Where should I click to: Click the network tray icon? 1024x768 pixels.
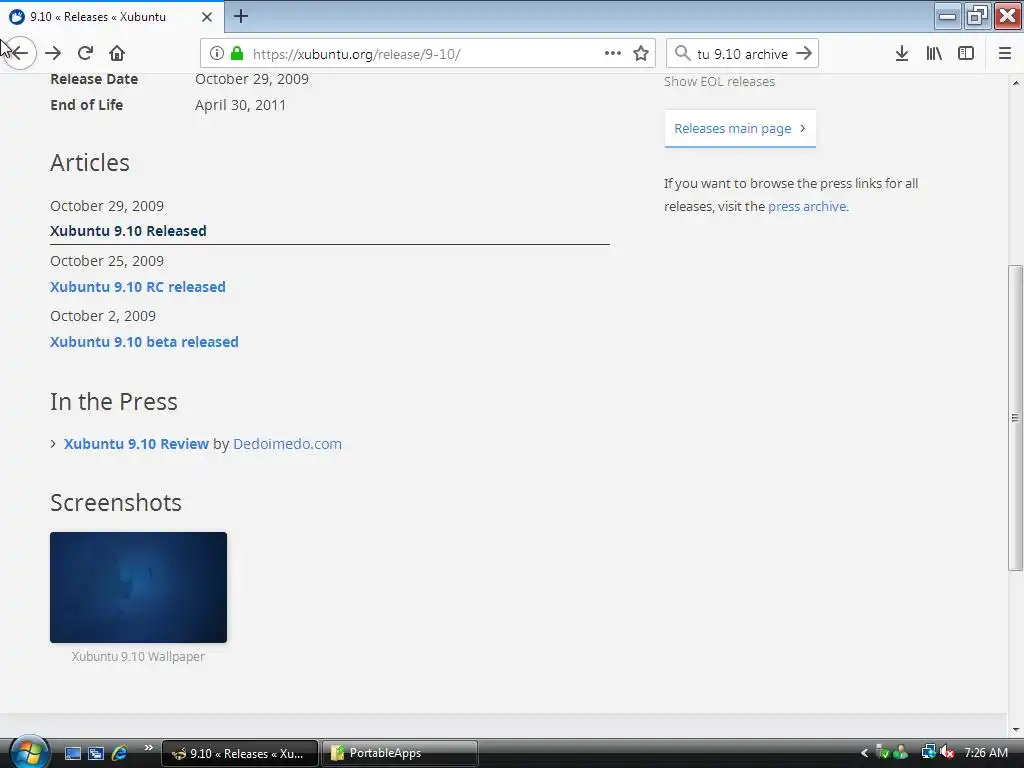tap(928, 752)
